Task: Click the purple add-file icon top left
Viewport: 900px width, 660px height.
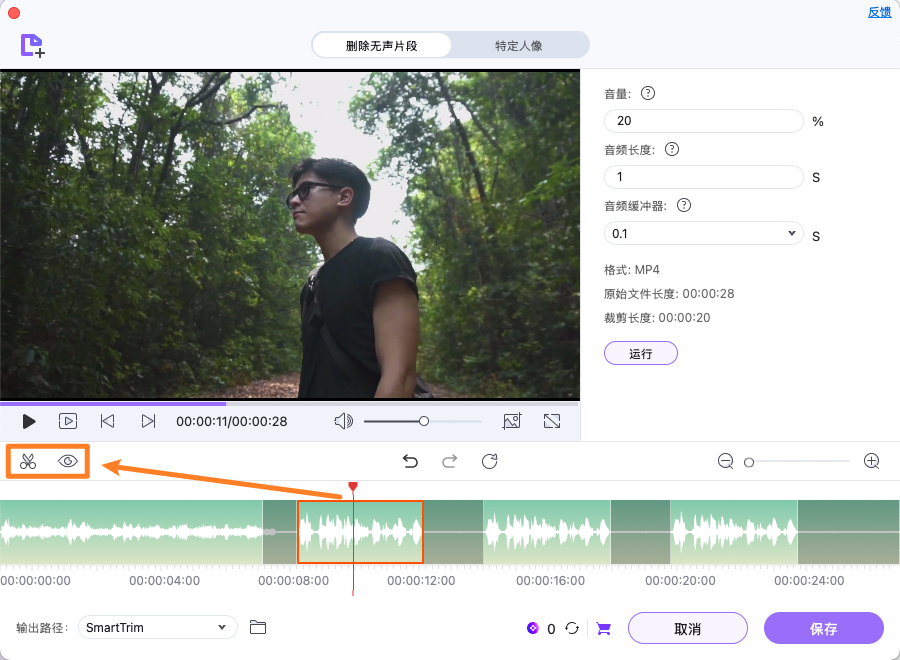Action: click(x=31, y=45)
